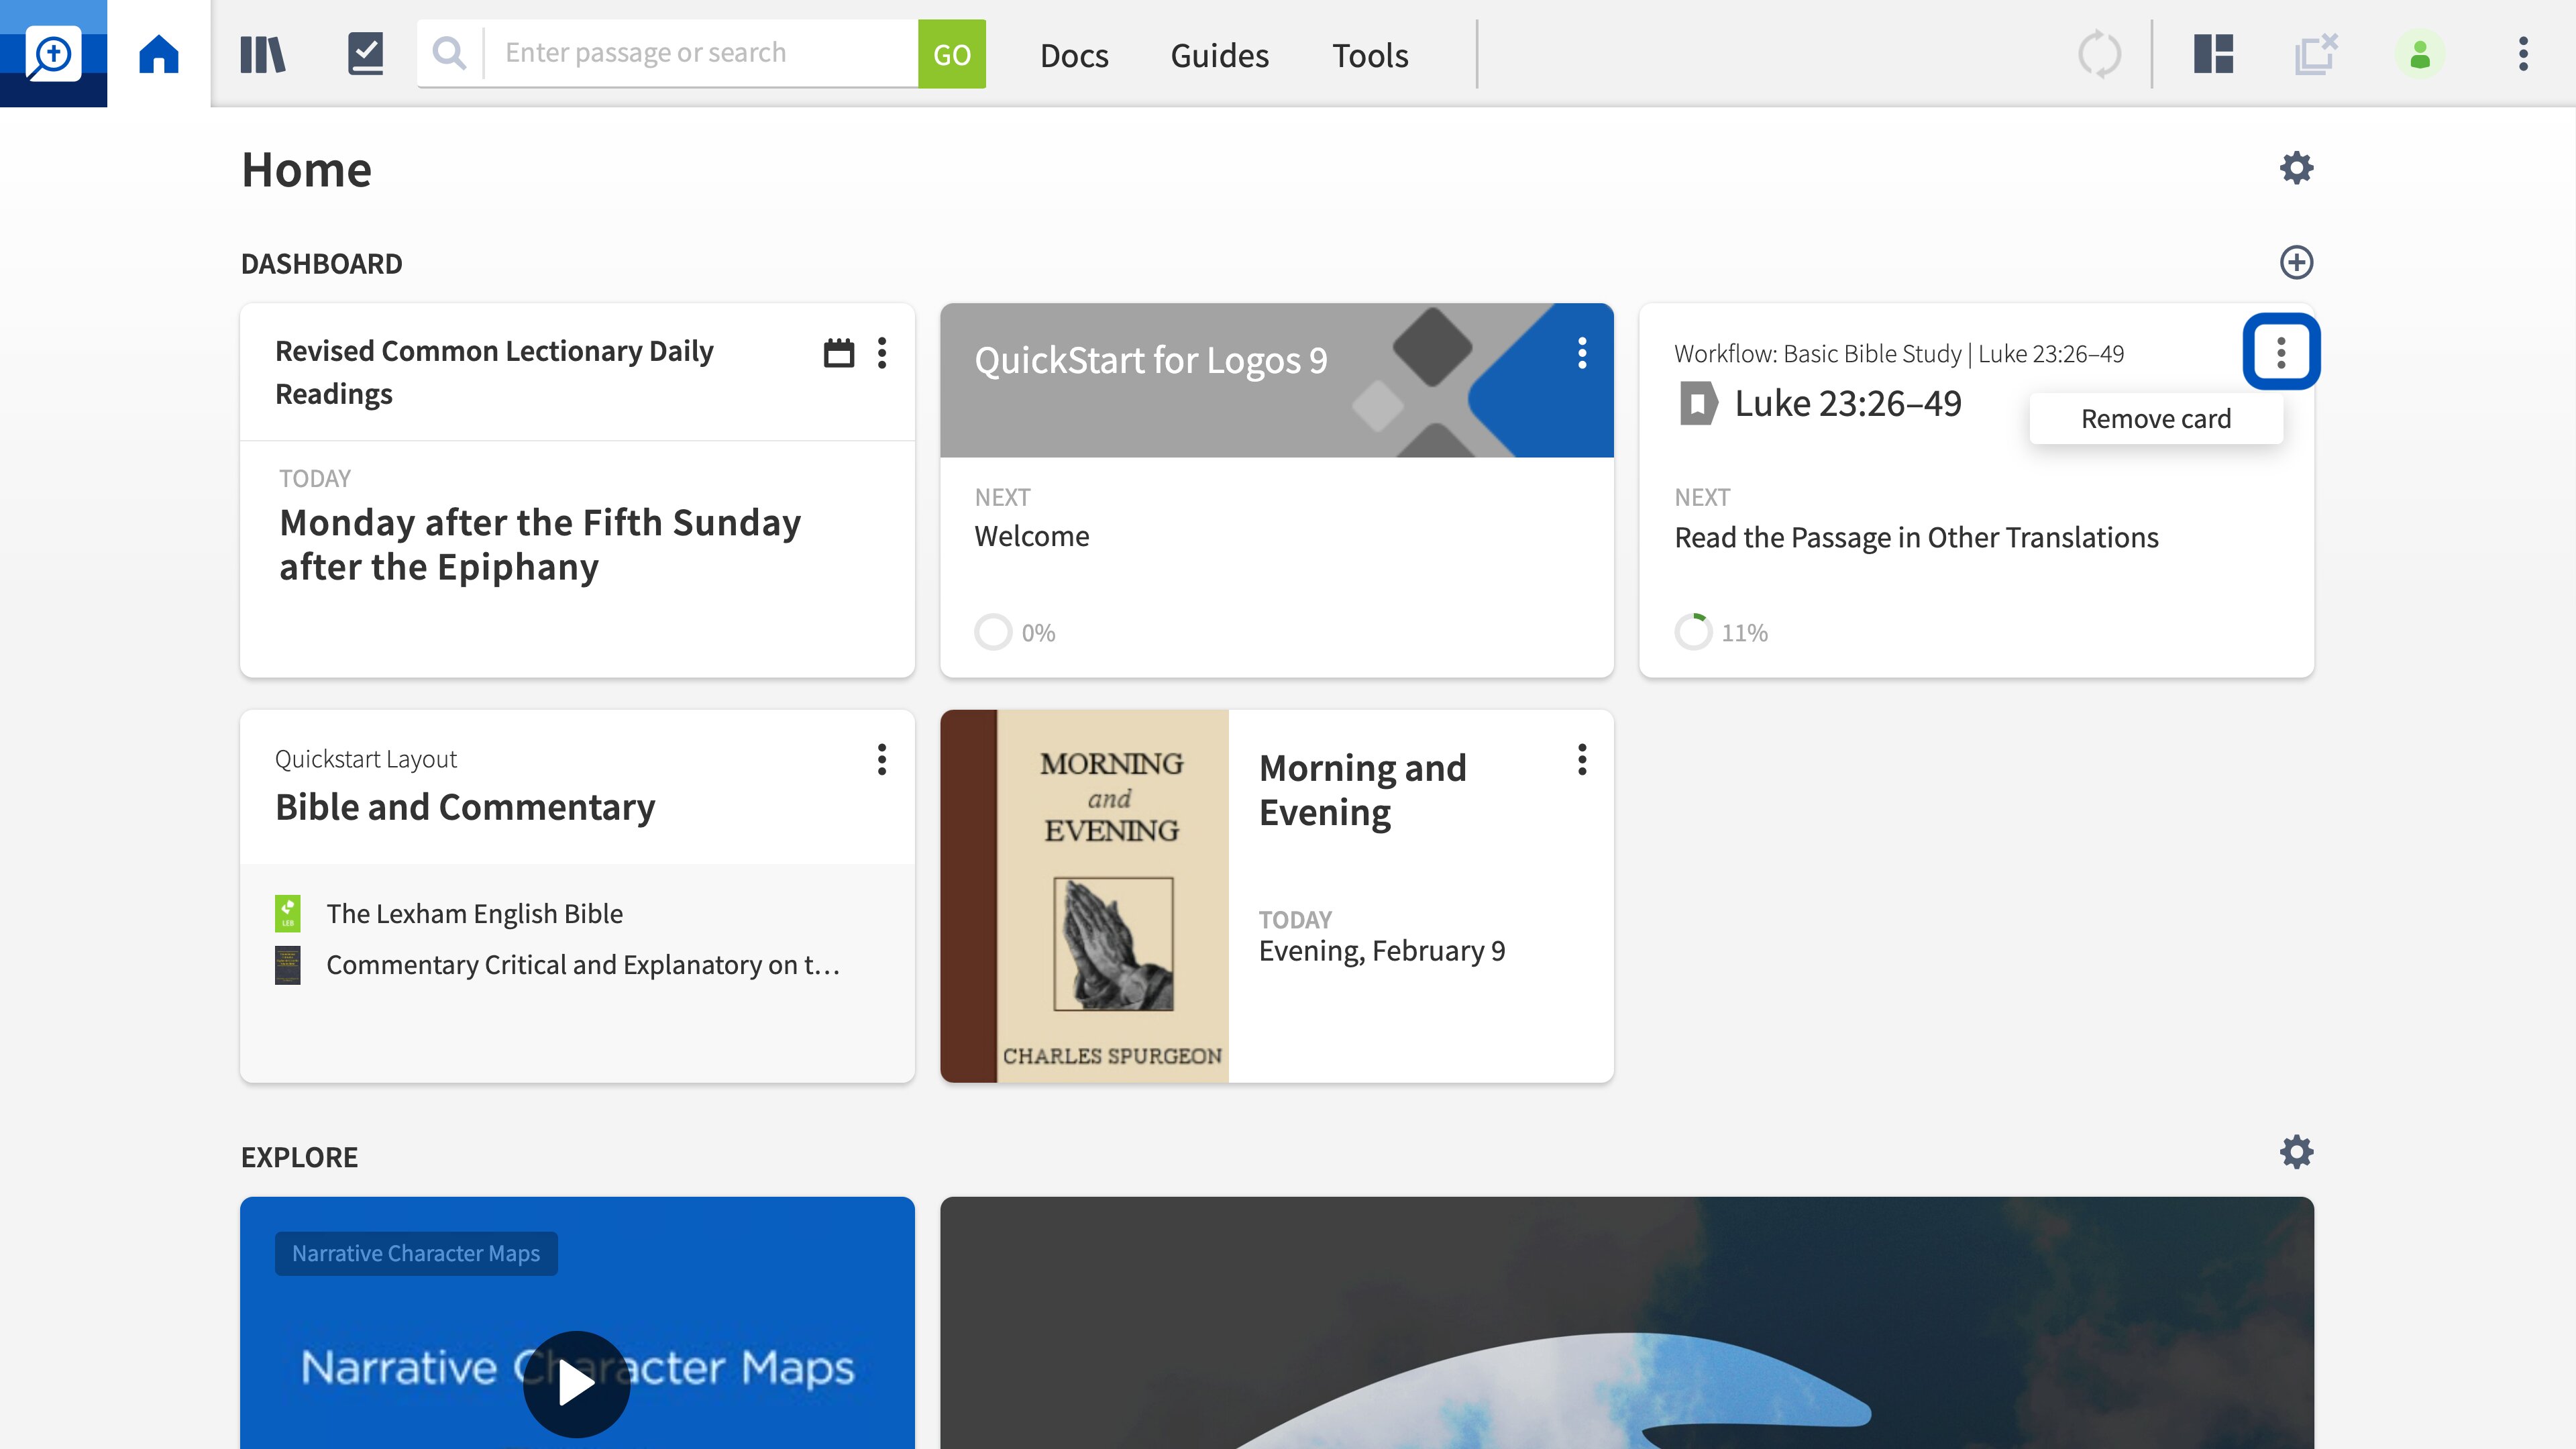The width and height of the screenshot is (2576, 1449).
Task: Select Remove card menu option
Action: (2156, 418)
